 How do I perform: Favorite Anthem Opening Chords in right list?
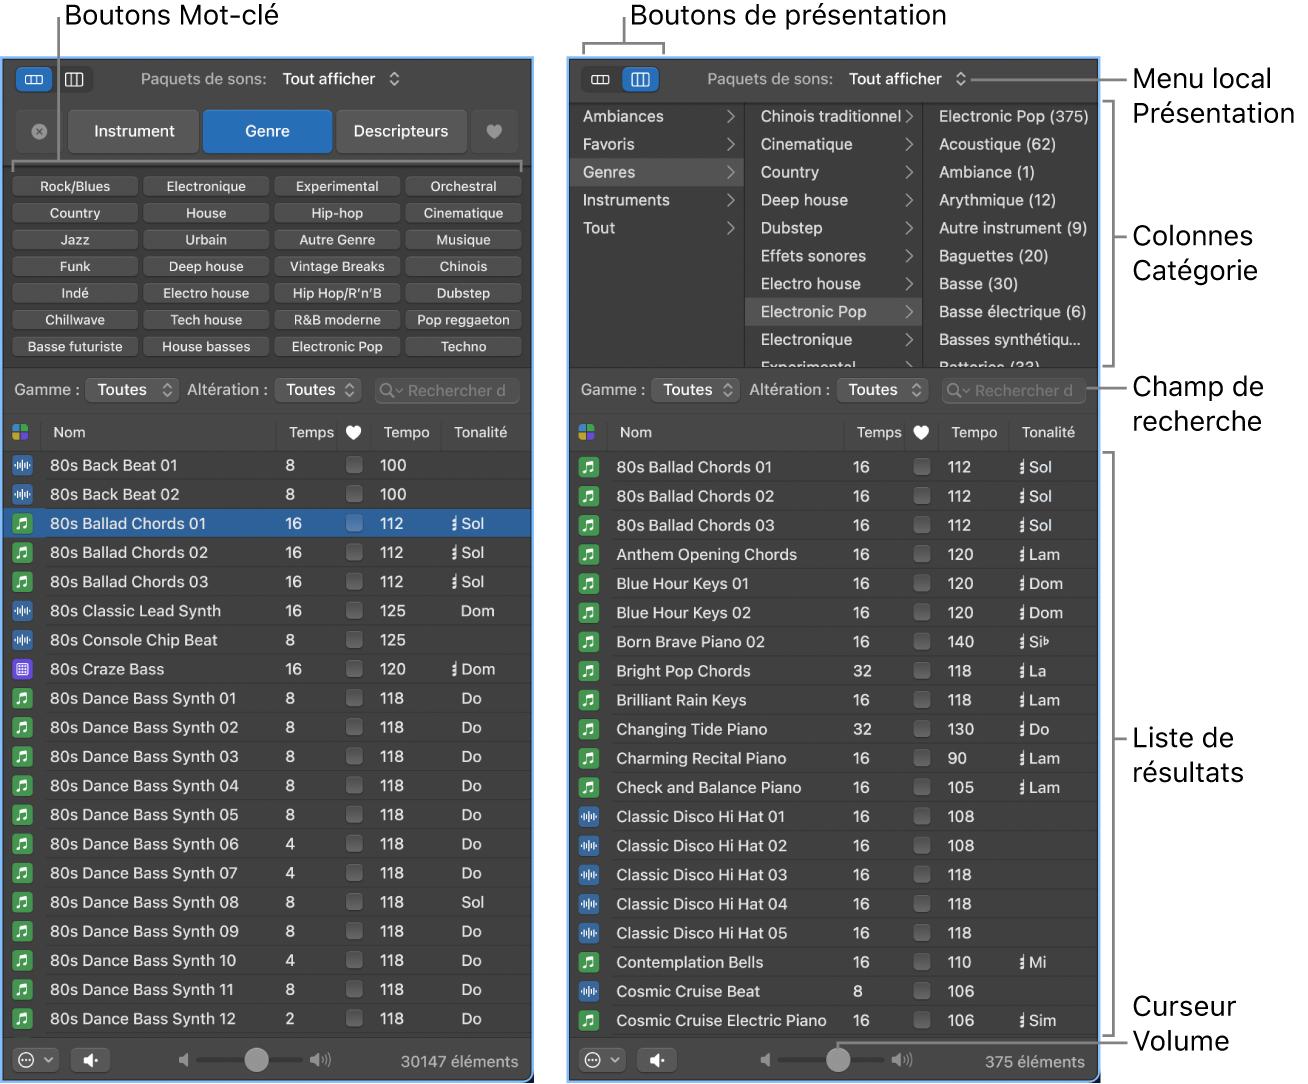(x=921, y=554)
